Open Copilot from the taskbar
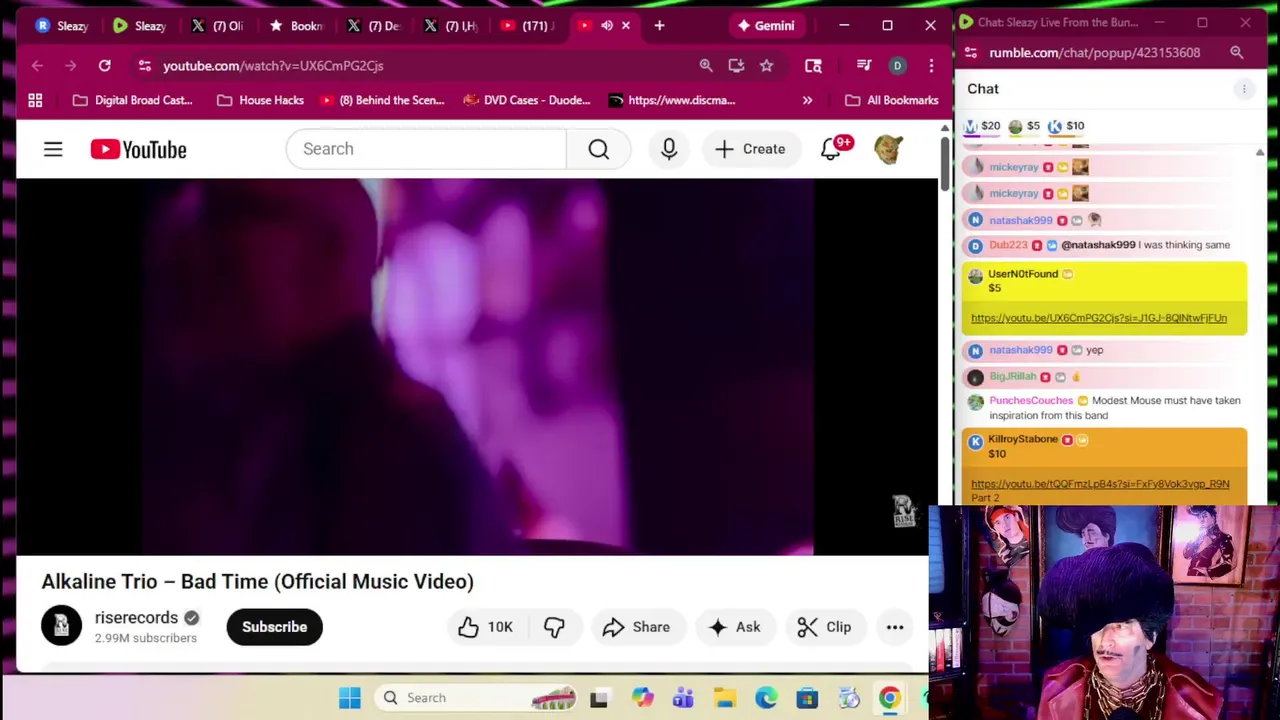1280x720 pixels. coord(642,697)
